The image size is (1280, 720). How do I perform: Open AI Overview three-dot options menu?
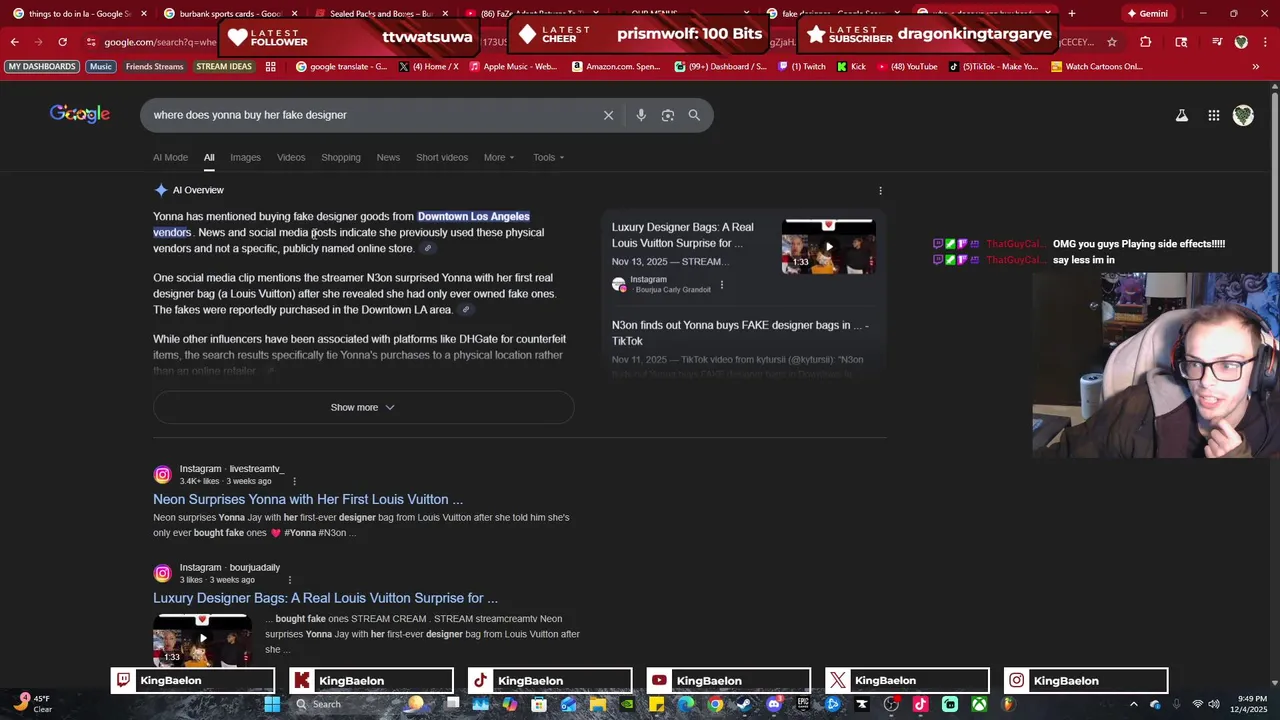[x=880, y=190]
